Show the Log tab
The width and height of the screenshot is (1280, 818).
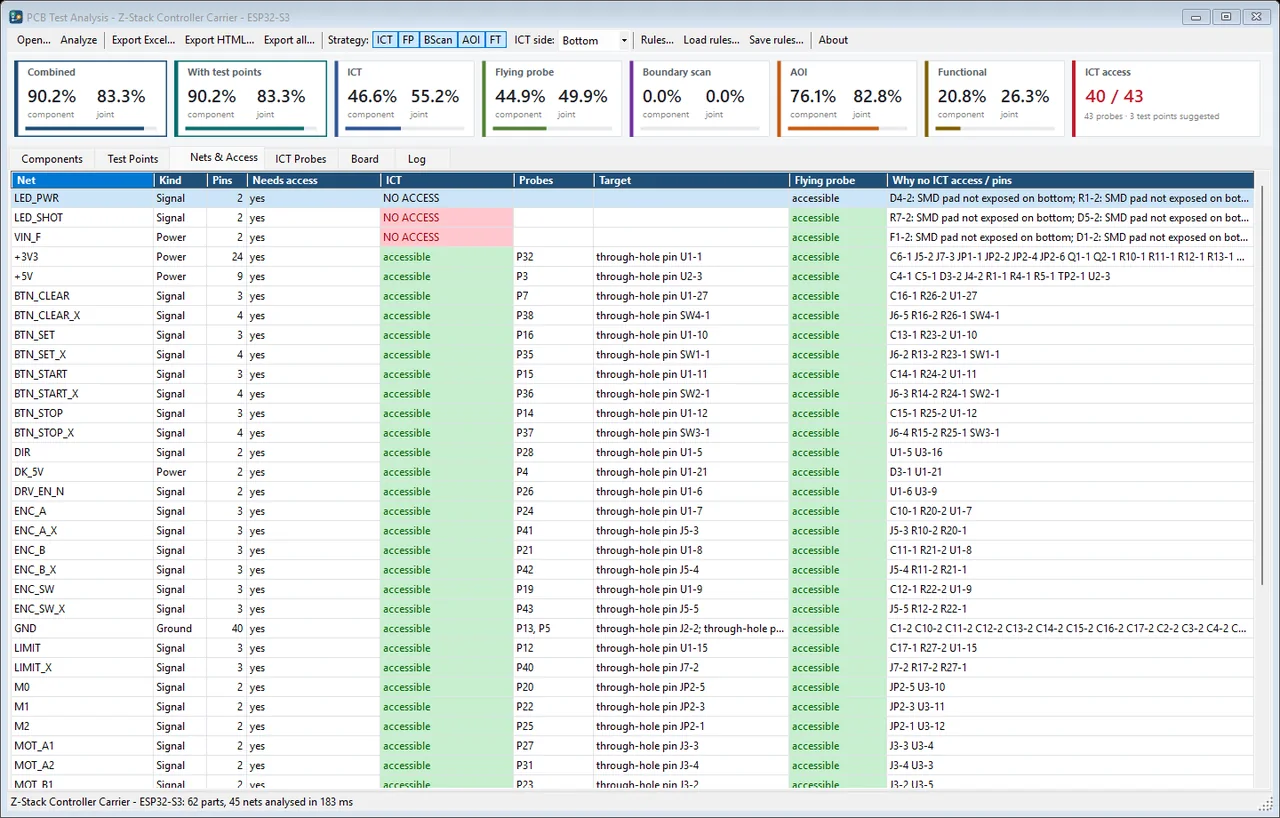pos(417,159)
